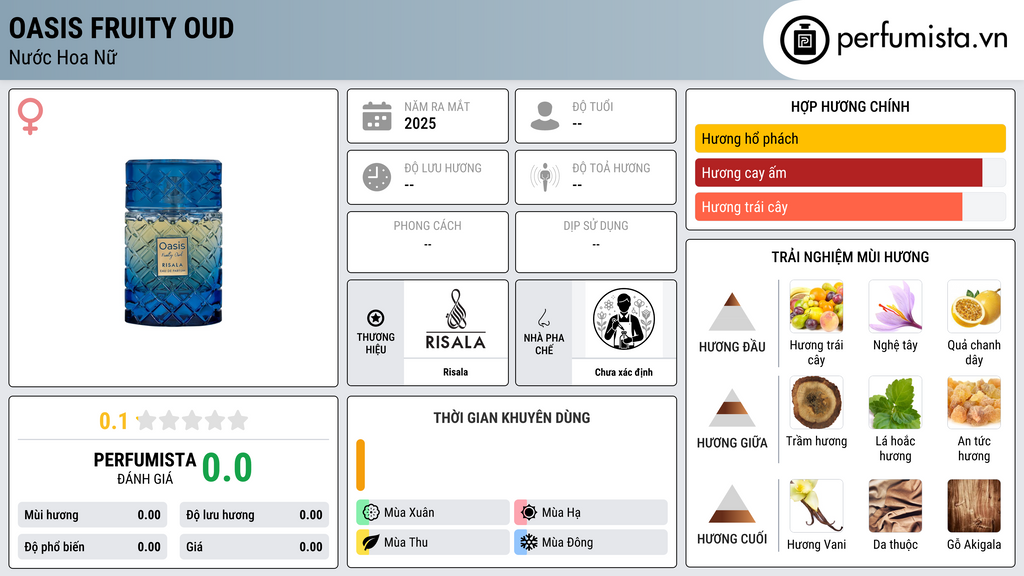
Task: Click the OASIS FRUITY OUD title
Action: 121,28
